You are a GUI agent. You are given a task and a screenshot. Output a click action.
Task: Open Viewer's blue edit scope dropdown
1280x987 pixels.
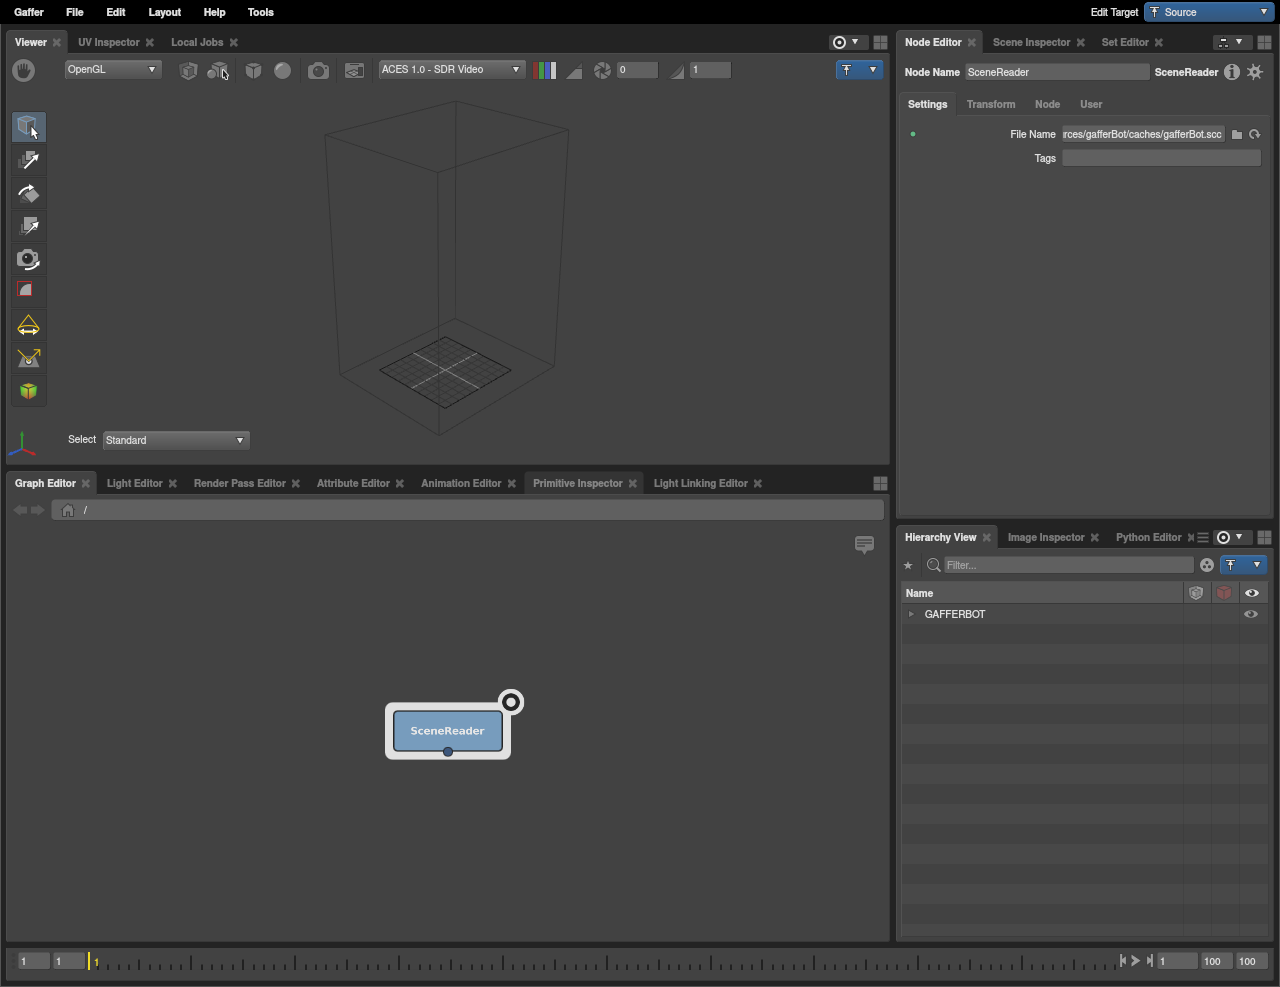click(x=859, y=70)
